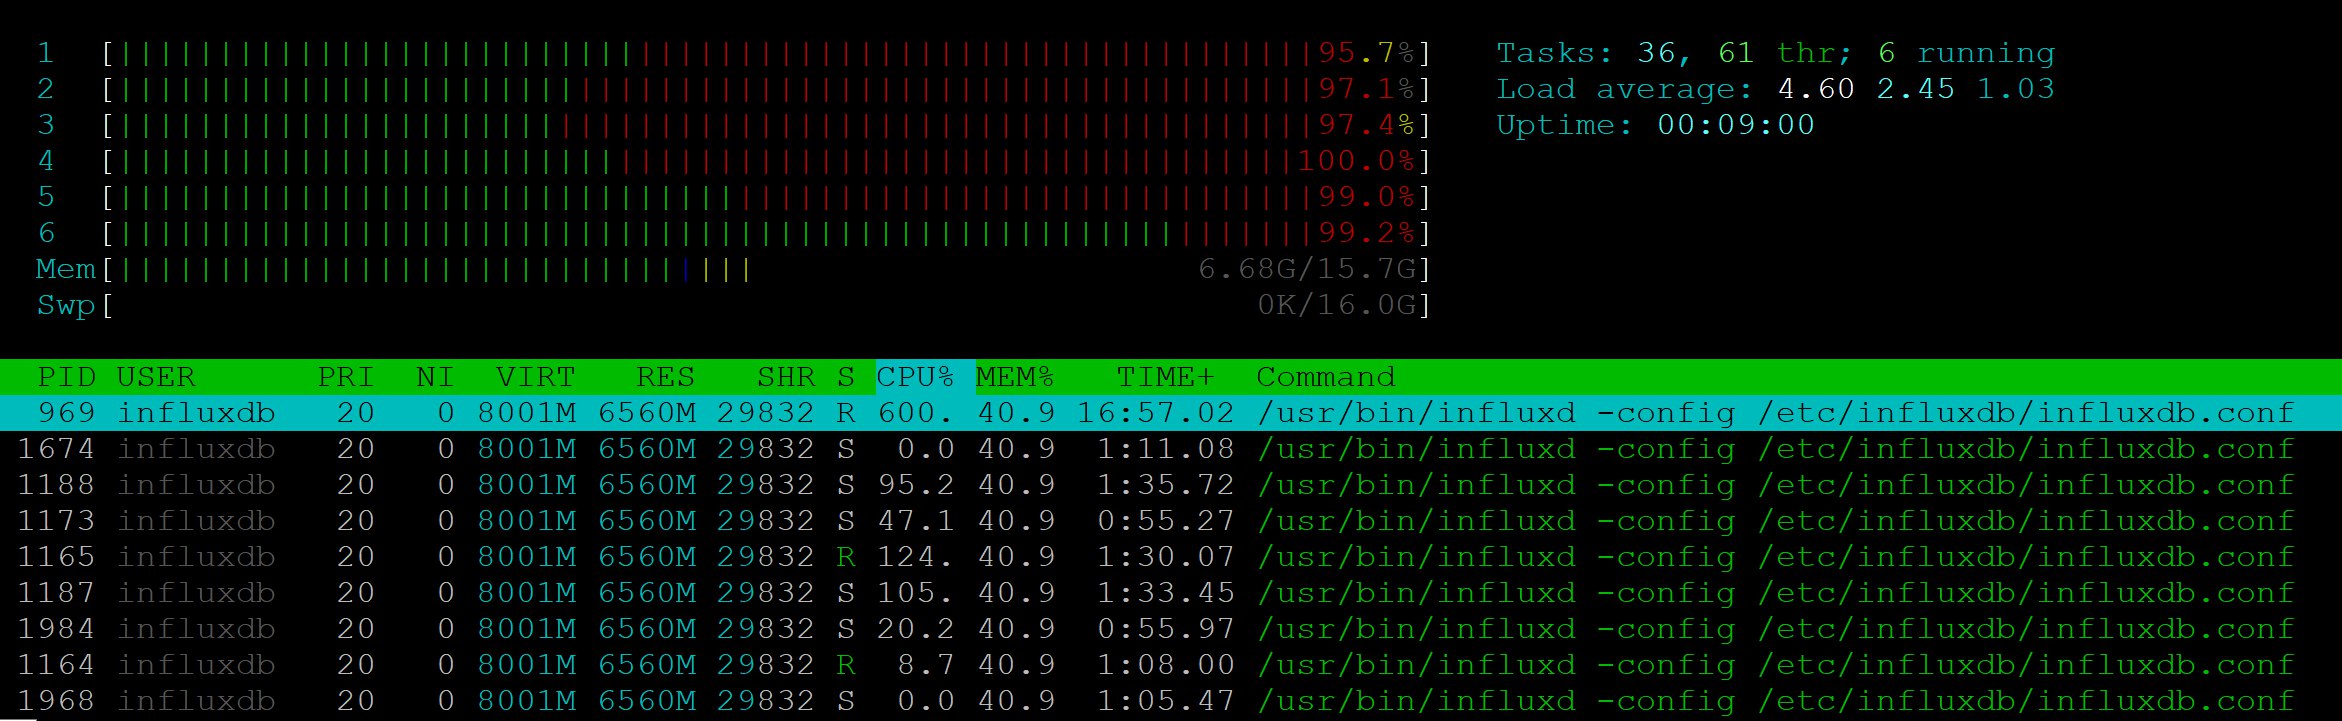Click the Swp usage bar 0K/16.0G
Screen dimensions: 2342x721
[767, 305]
